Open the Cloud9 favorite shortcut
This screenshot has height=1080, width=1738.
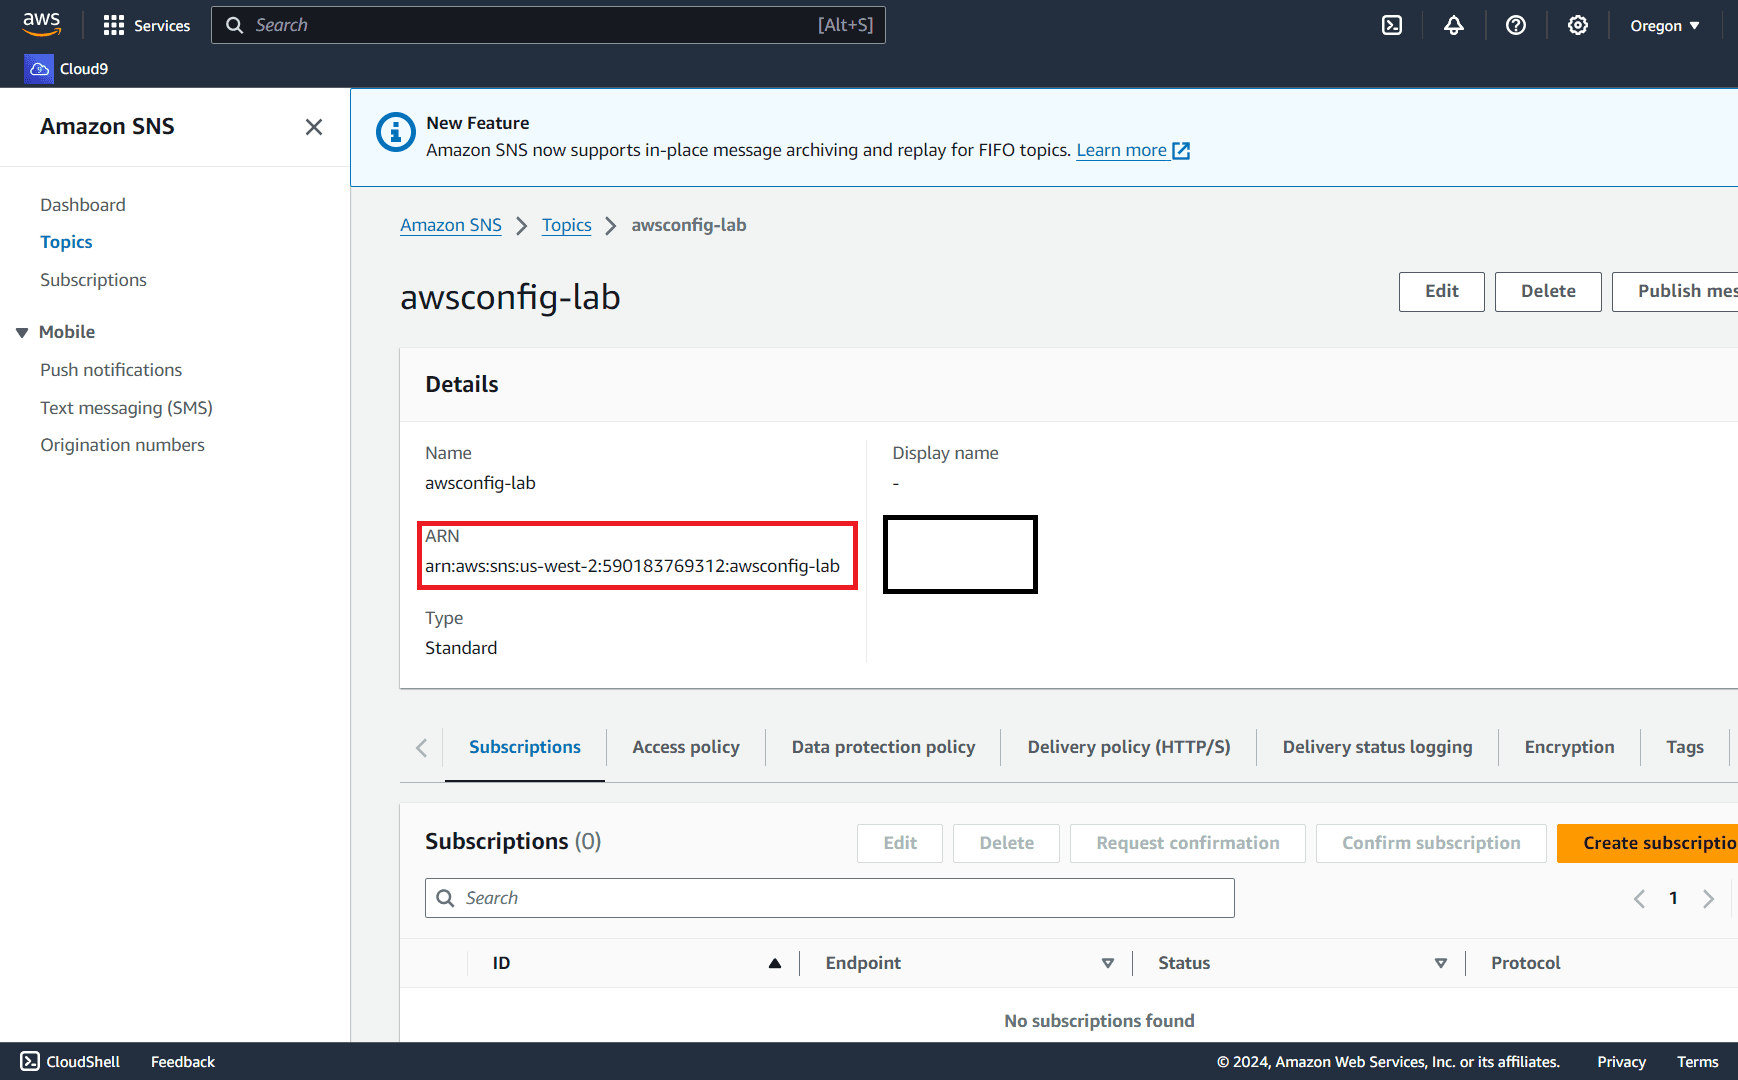pos(67,68)
